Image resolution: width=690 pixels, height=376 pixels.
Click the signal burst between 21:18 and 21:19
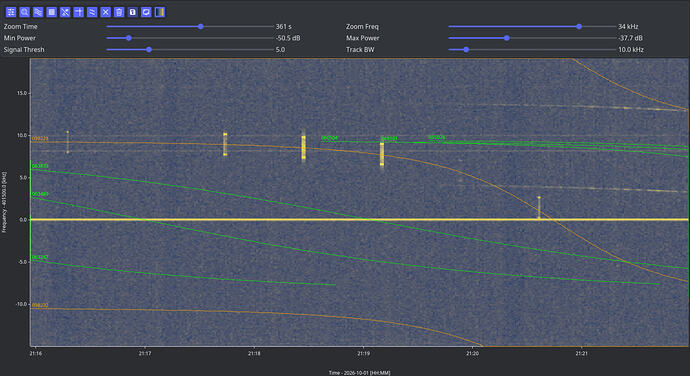point(304,147)
